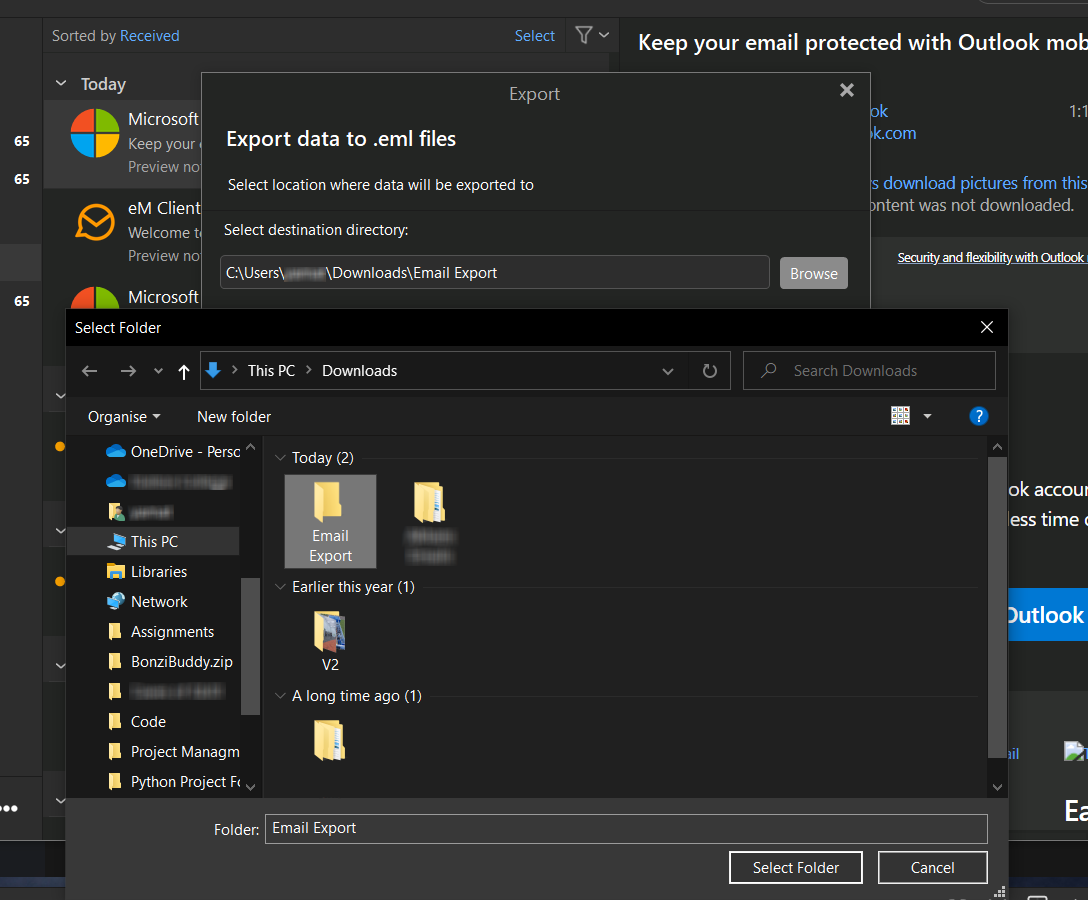Open recent locations chevron beside forward arrow
Image resolution: width=1088 pixels, height=900 pixels.
(158, 371)
